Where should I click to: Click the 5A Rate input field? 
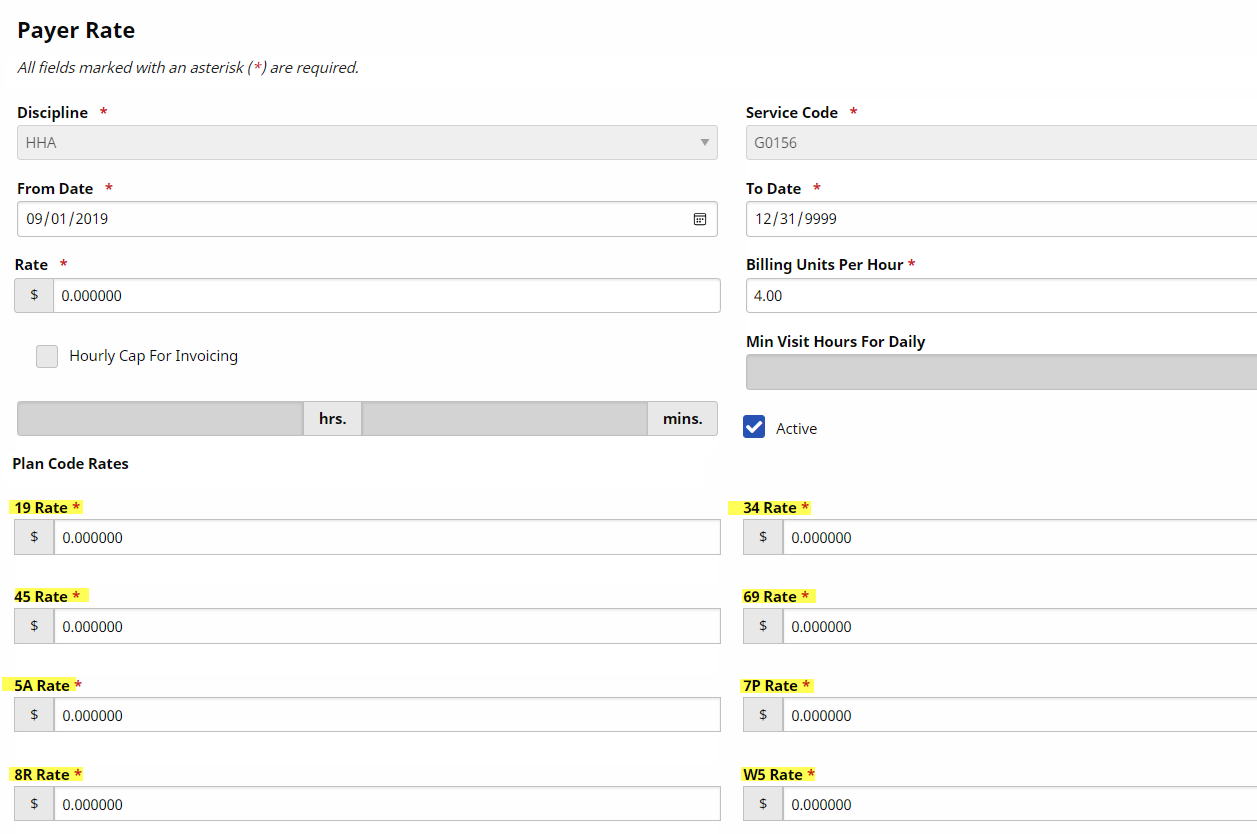point(386,716)
